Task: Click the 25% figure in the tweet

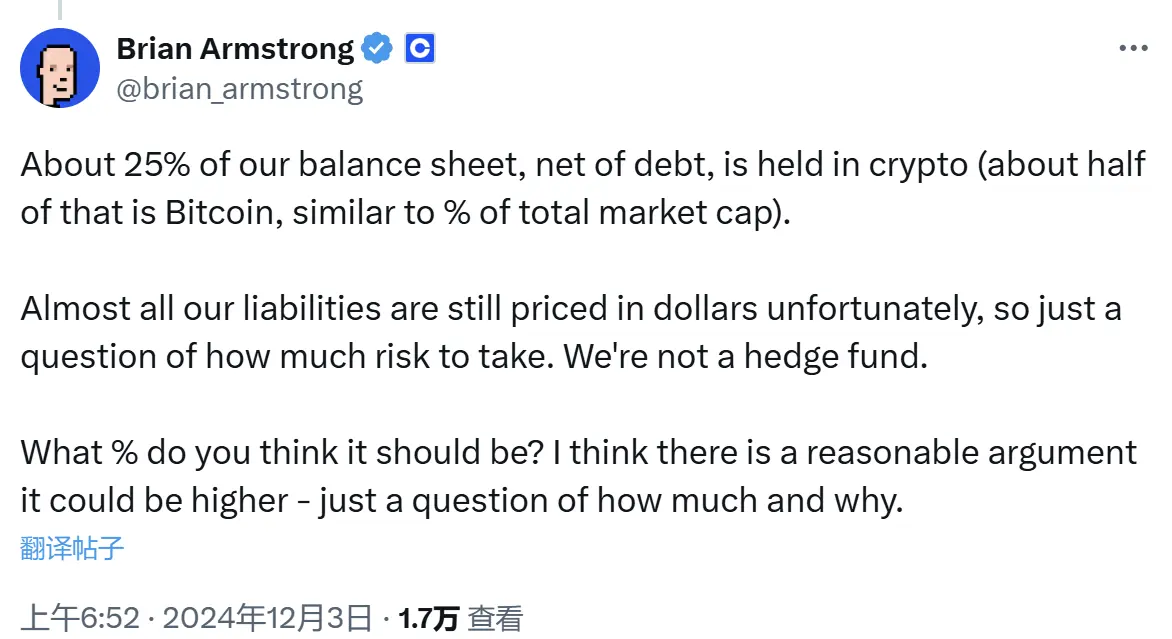Action: (159, 164)
